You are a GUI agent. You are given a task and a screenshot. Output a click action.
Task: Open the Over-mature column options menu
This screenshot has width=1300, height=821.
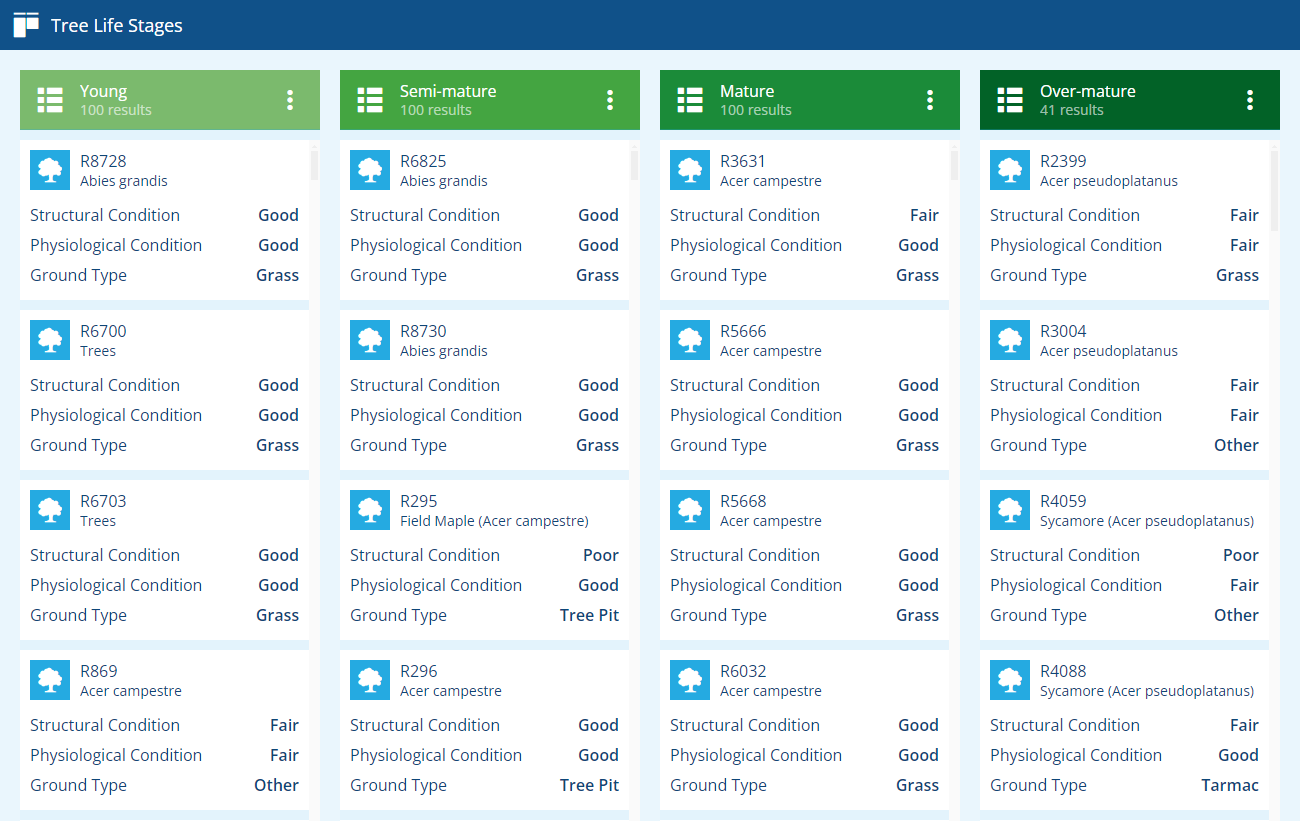click(1250, 100)
